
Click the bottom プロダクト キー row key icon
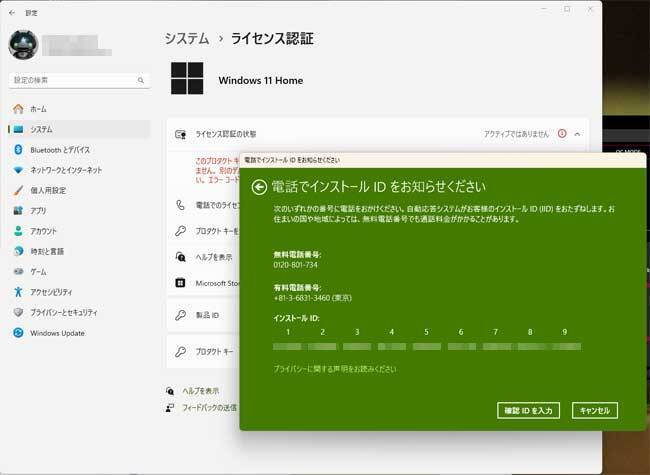(x=180, y=351)
